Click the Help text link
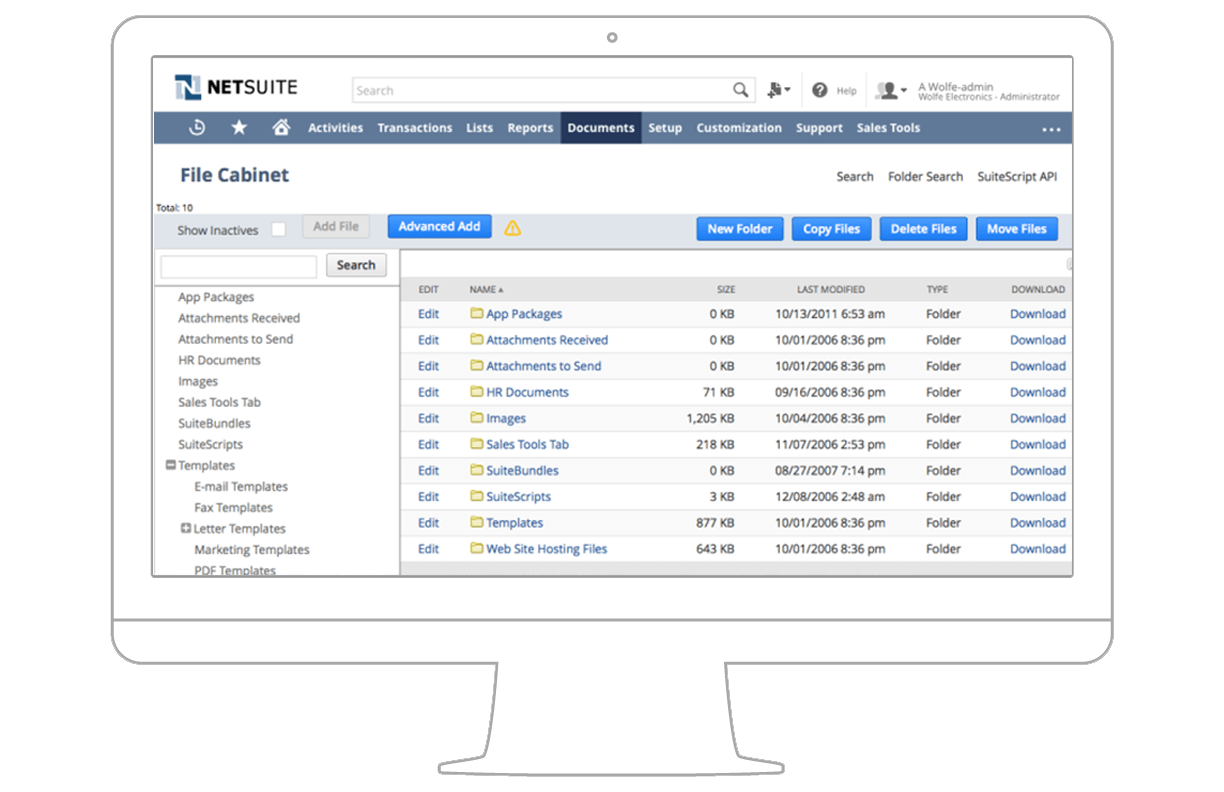 [846, 91]
